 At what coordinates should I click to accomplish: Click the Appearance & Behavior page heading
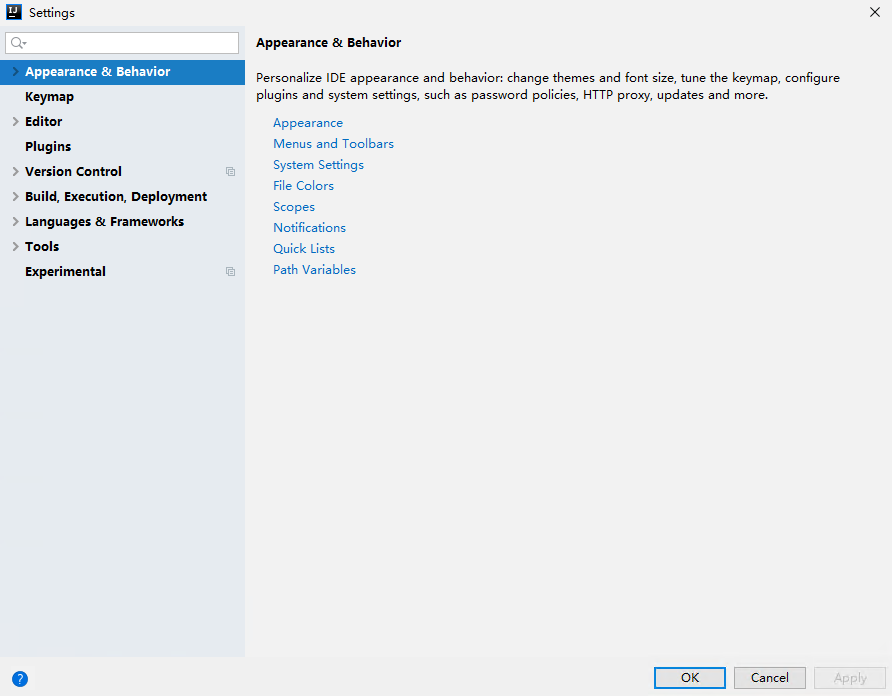[x=328, y=43]
